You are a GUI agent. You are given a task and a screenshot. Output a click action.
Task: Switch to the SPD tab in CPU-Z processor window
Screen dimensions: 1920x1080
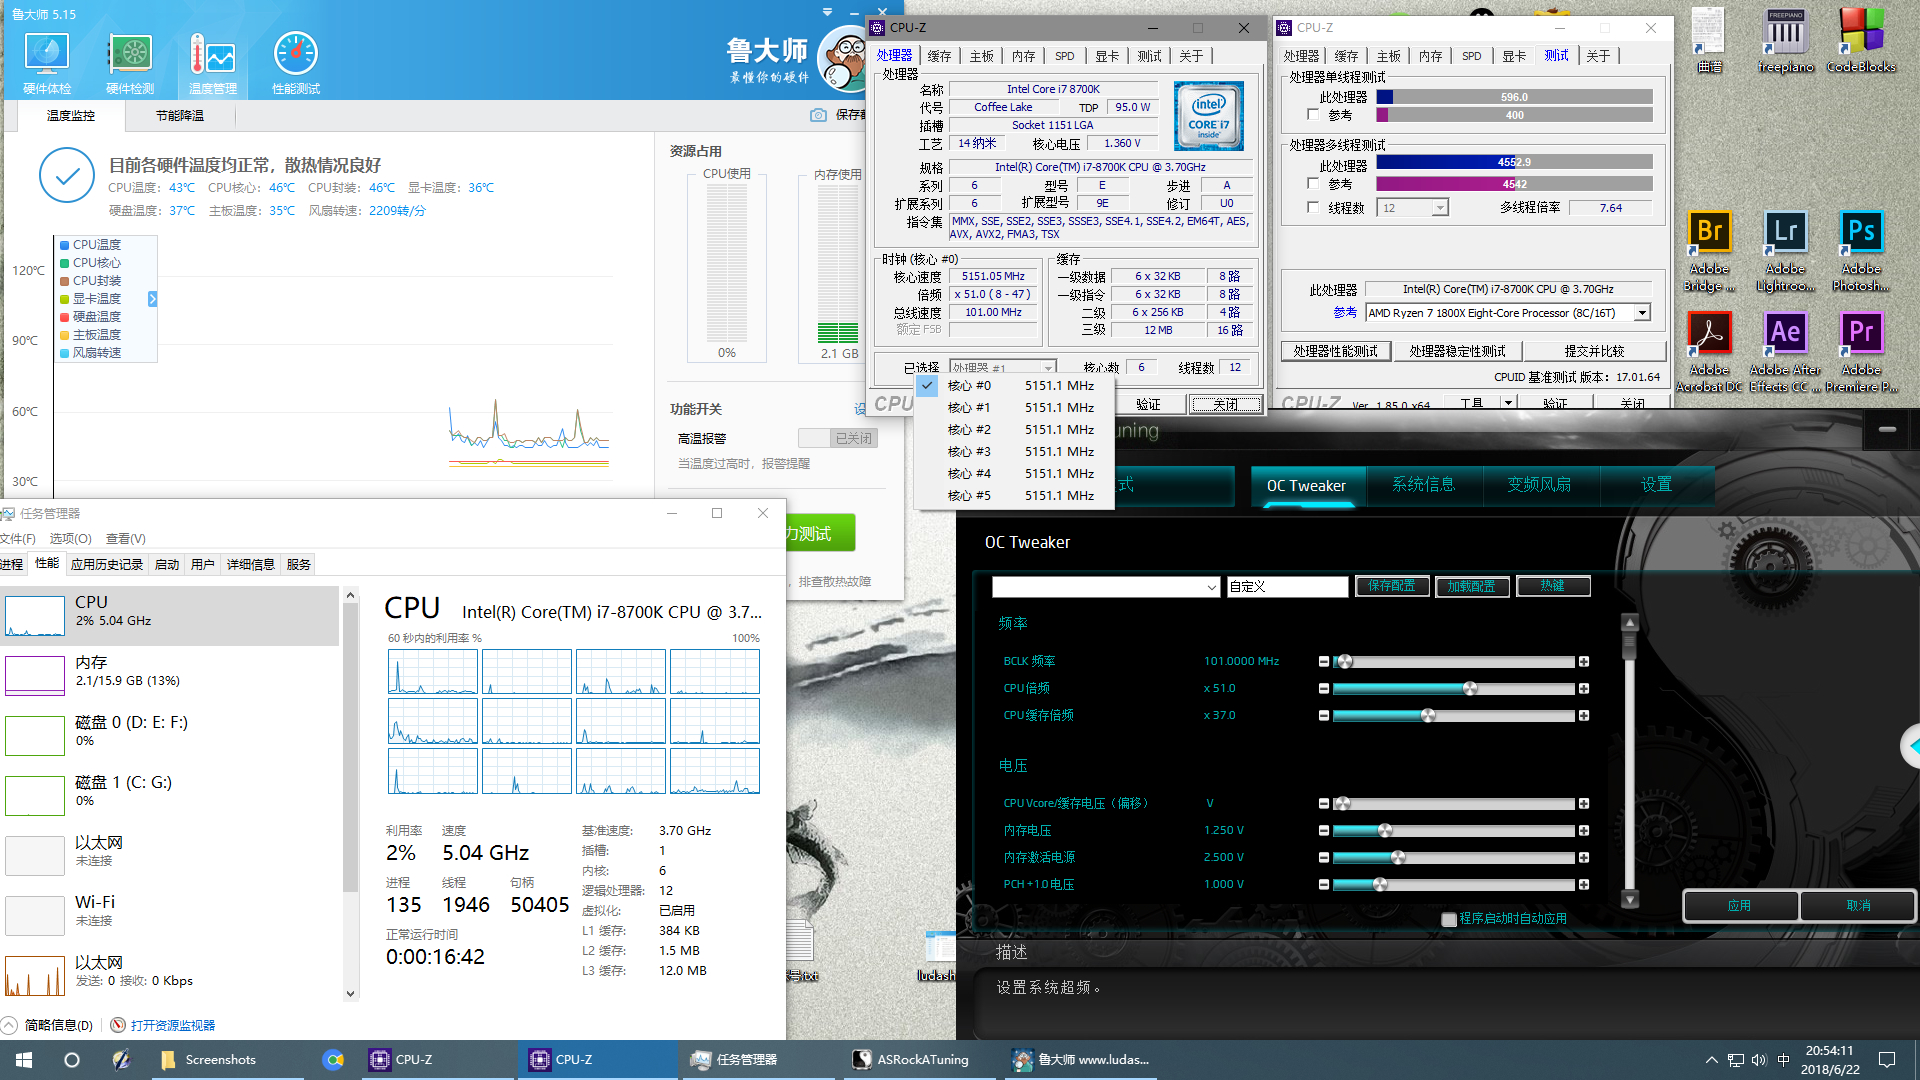1064,56
